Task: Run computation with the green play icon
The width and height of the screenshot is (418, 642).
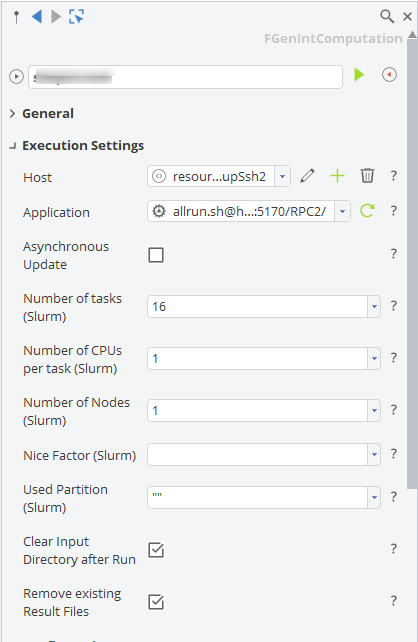Action: click(x=359, y=75)
